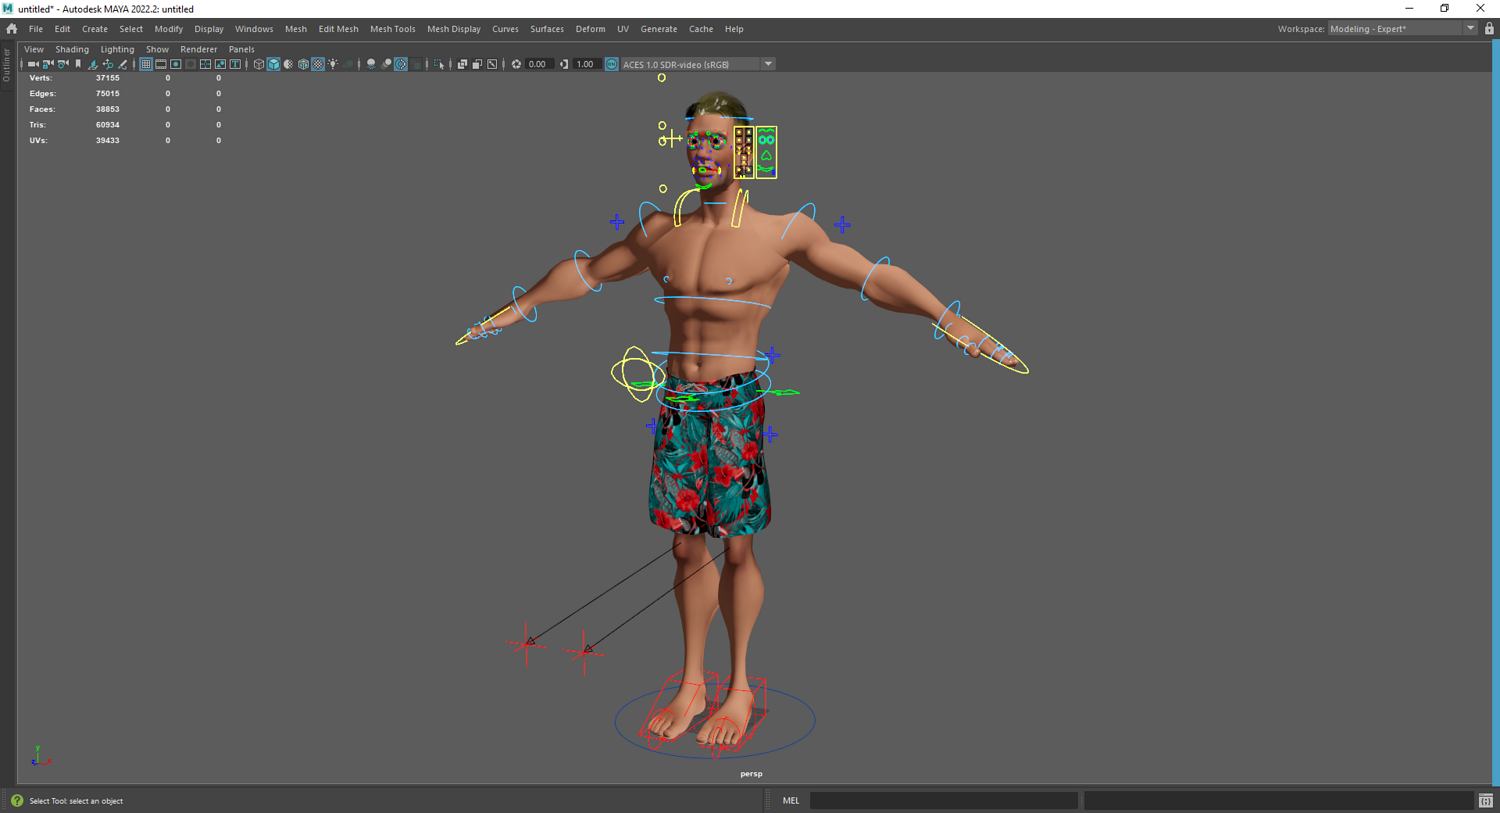Open Camera Attributes from panel toolbar
Viewport: 1500px width, 813px height.
click(63, 64)
